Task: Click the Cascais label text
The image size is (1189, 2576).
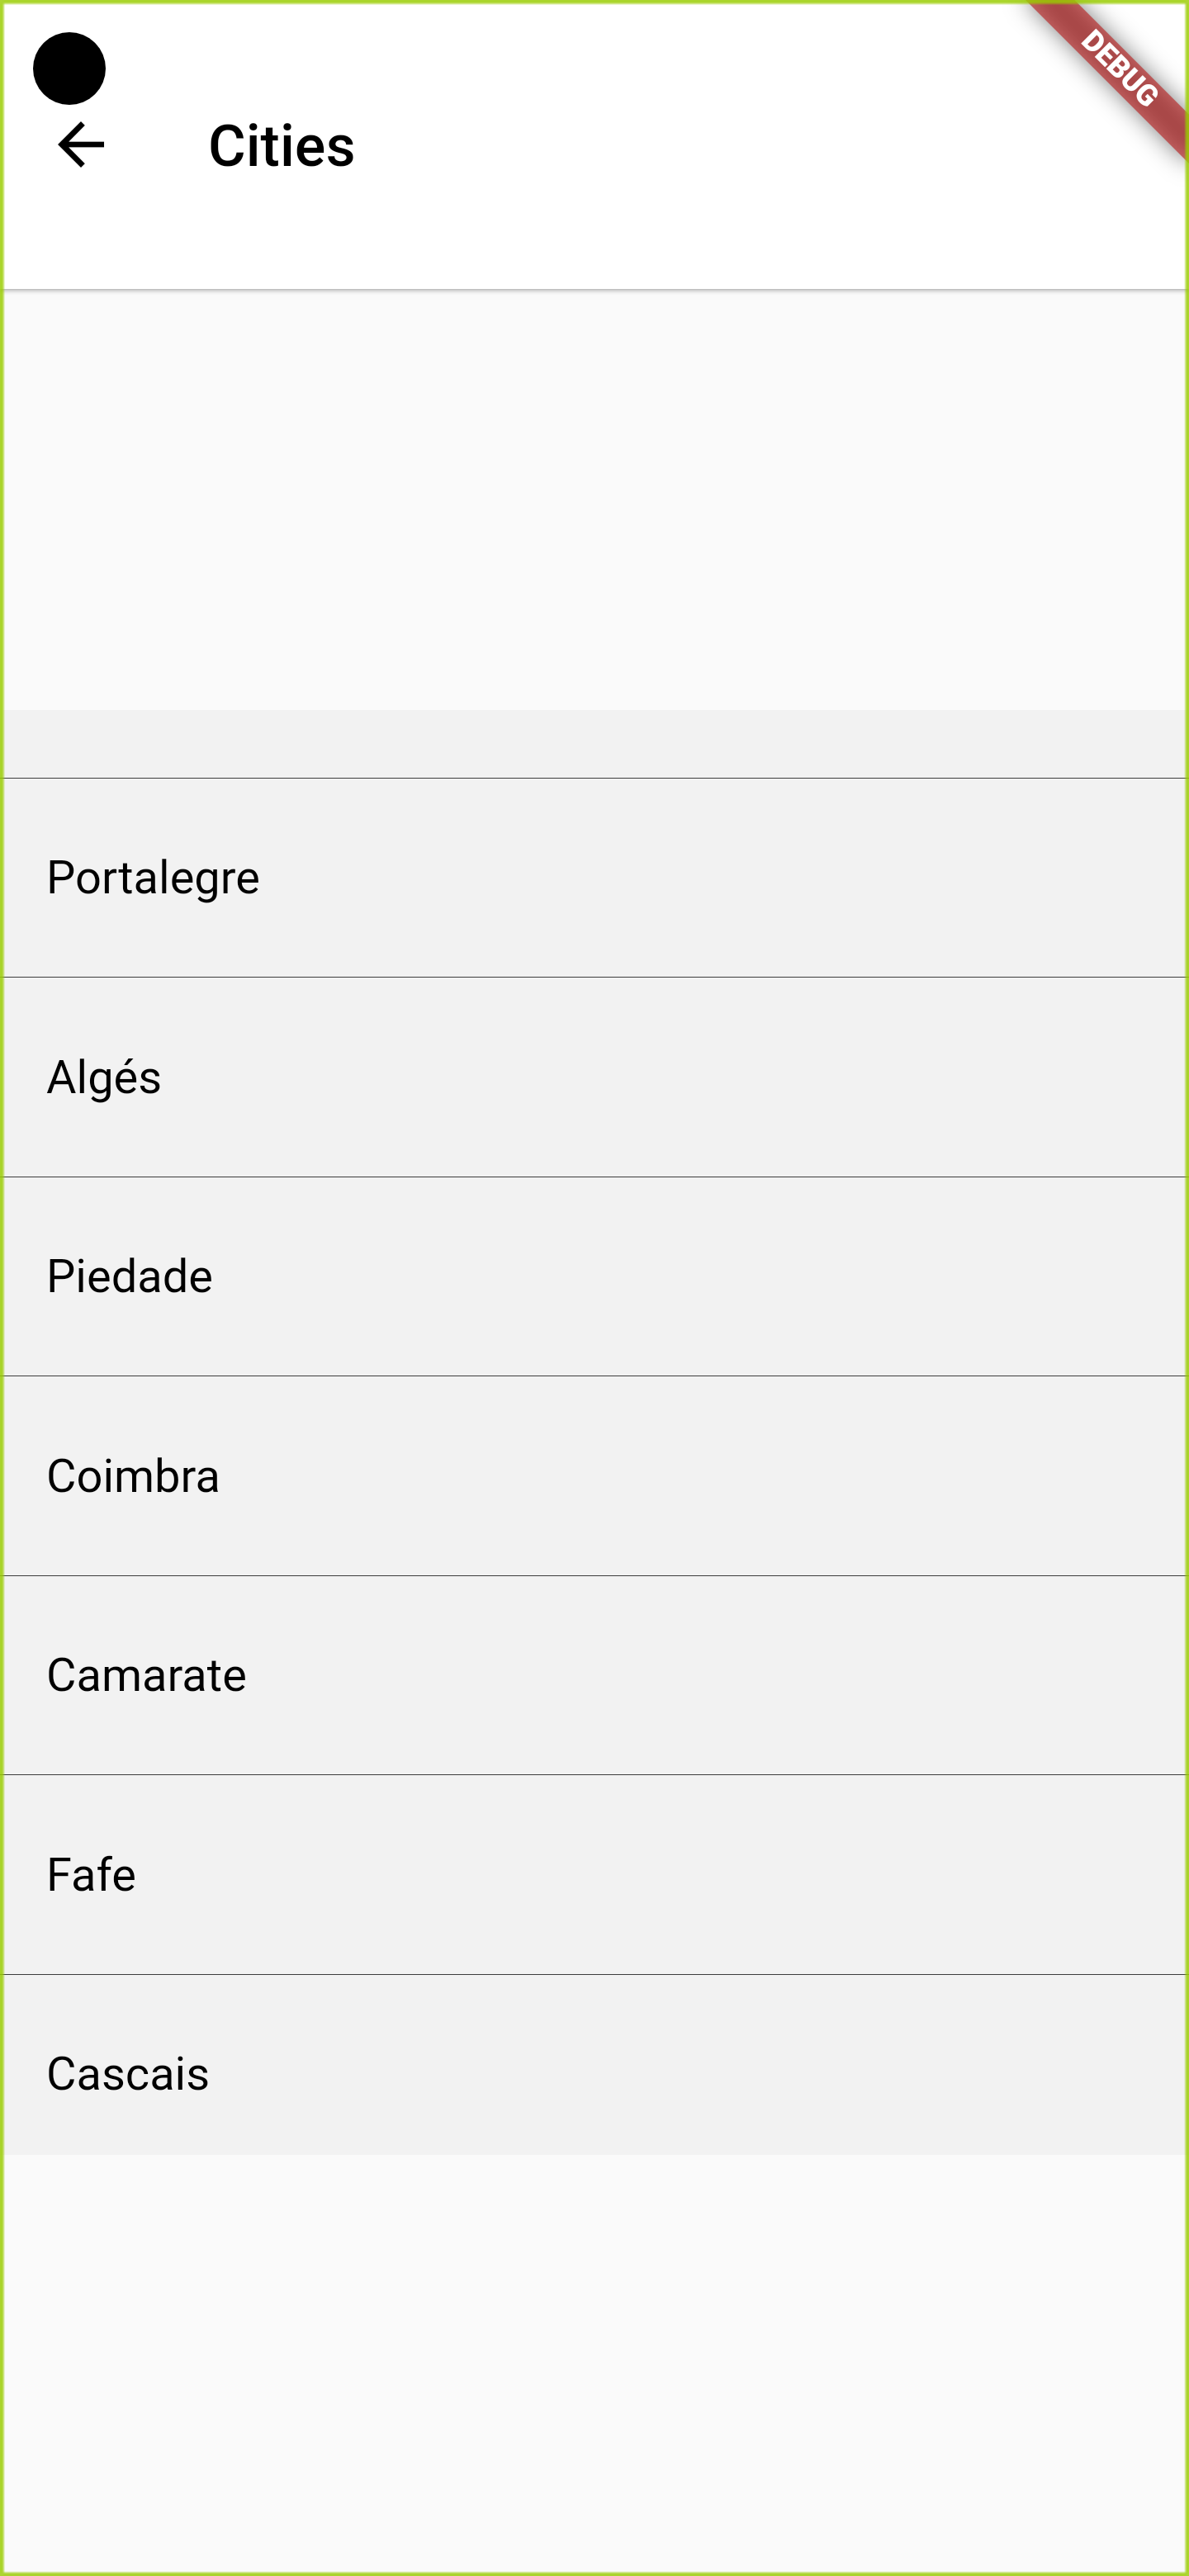Action: [128, 2074]
